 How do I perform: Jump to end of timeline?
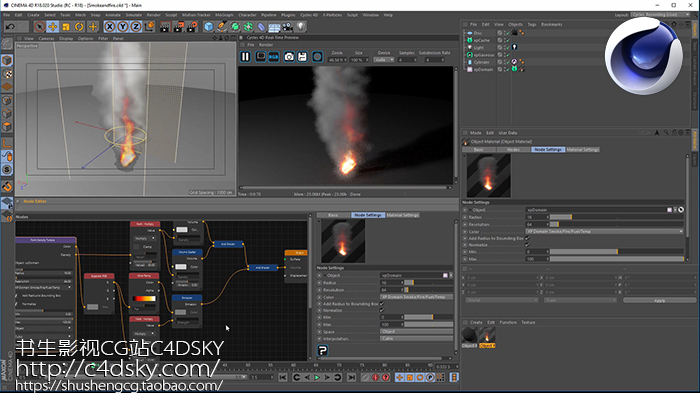[352, 378]
